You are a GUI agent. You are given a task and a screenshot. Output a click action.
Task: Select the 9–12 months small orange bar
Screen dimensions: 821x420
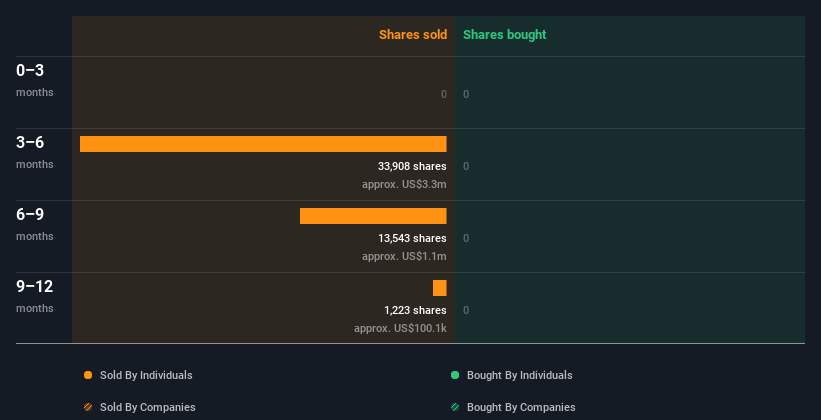(x=439, y=288)
